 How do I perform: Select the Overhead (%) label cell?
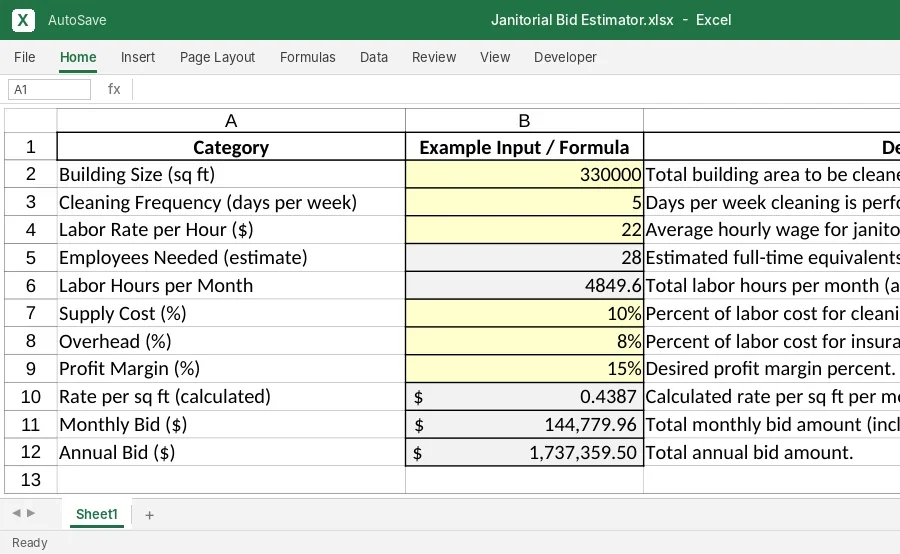coord(231,341)
